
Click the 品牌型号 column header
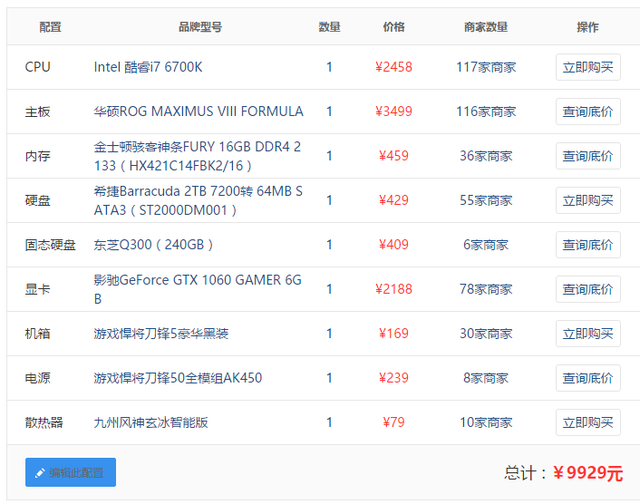tap(200, 27)
